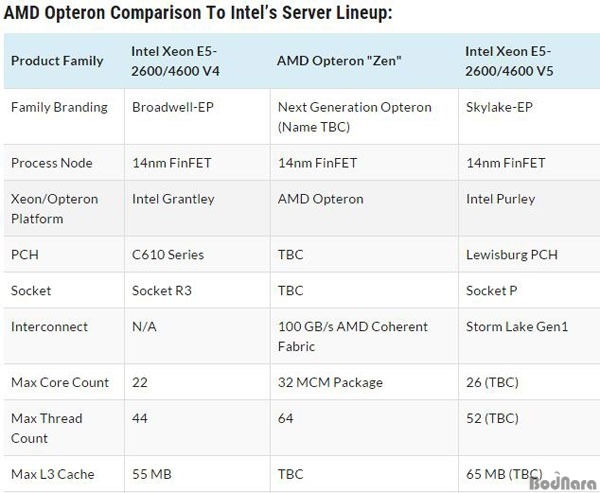Select the Product Family column header

[x=57, y=60]
